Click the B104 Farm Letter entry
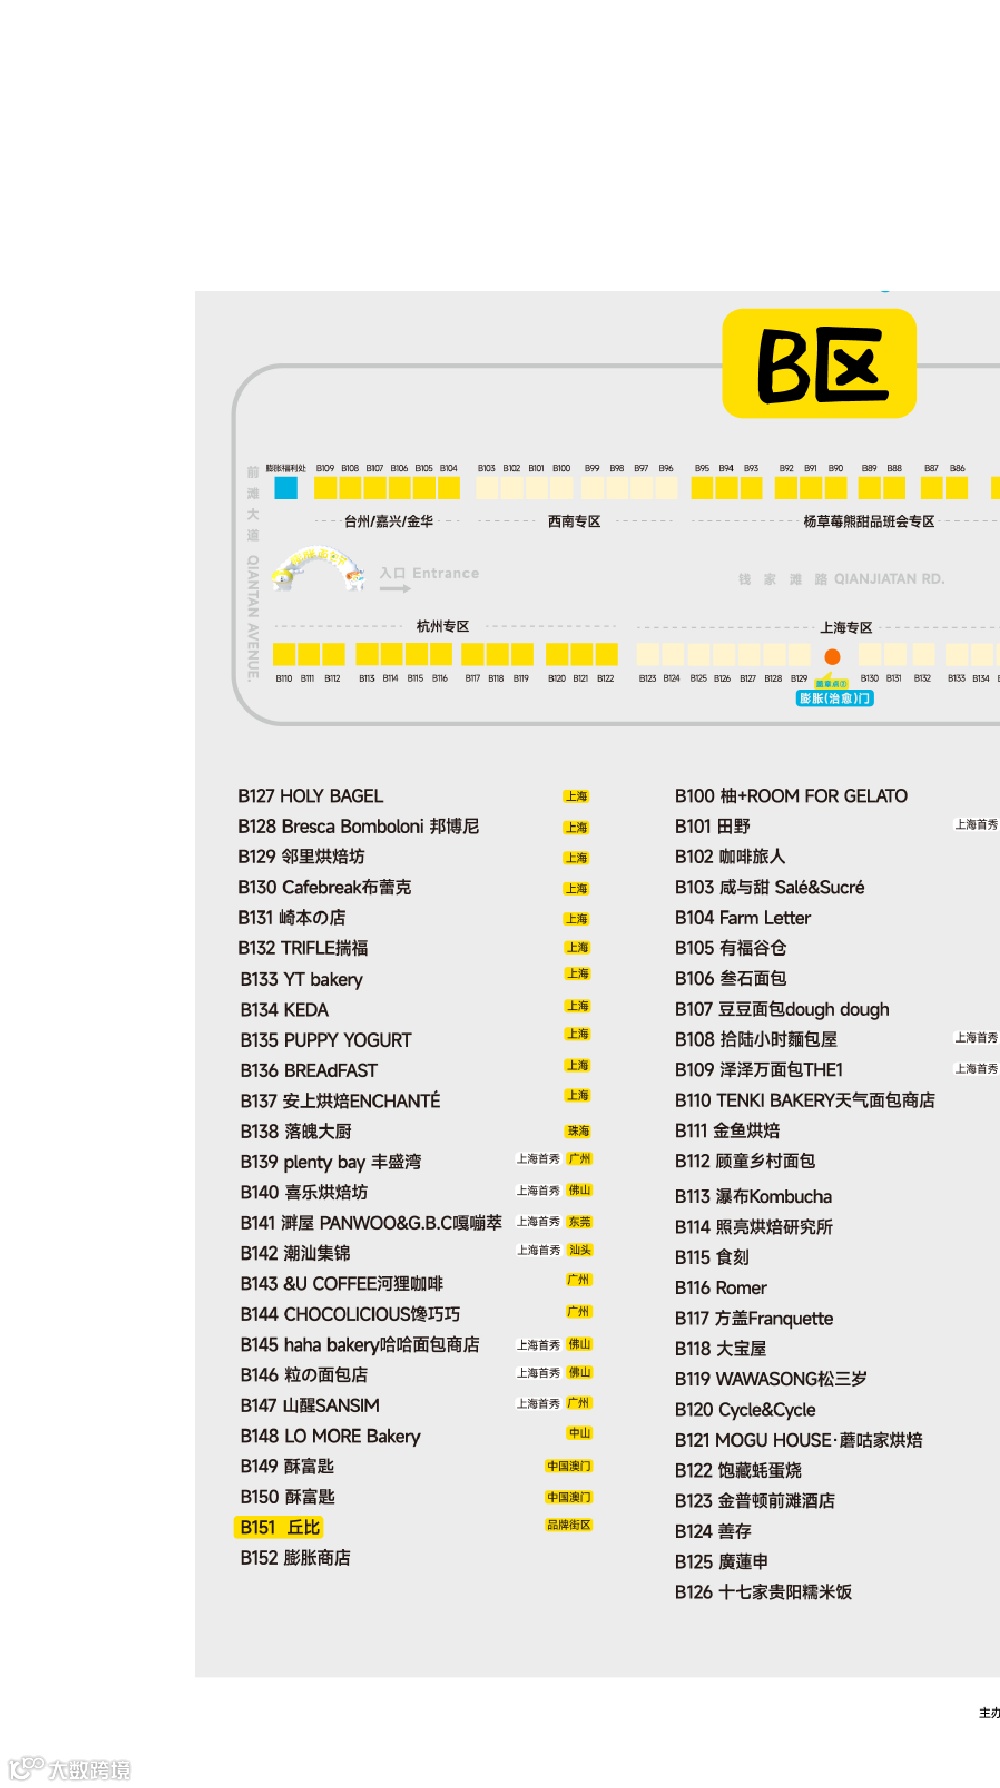 pos(743,917)
